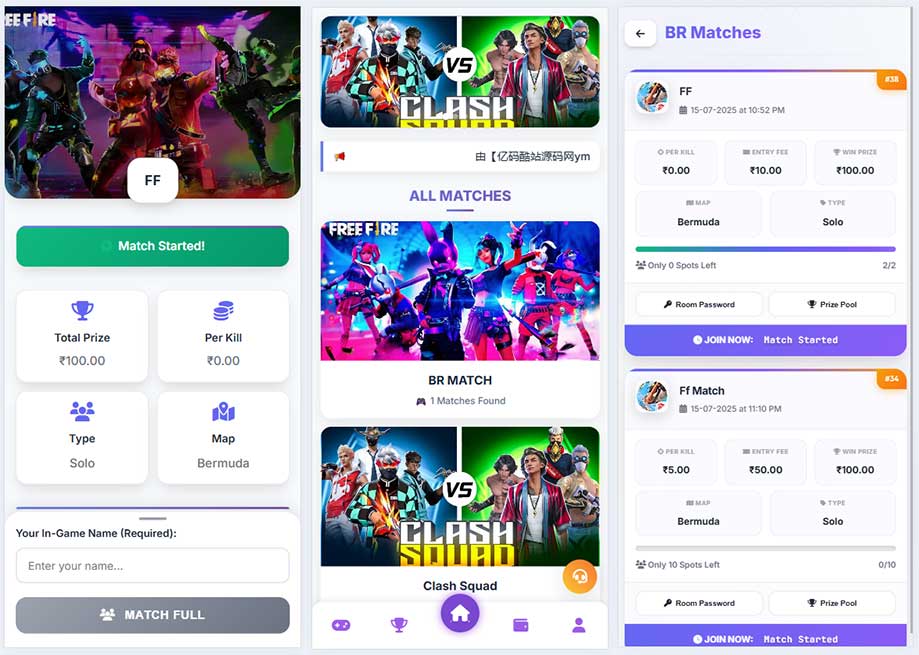Show Room Password for Ff Match

699,603
